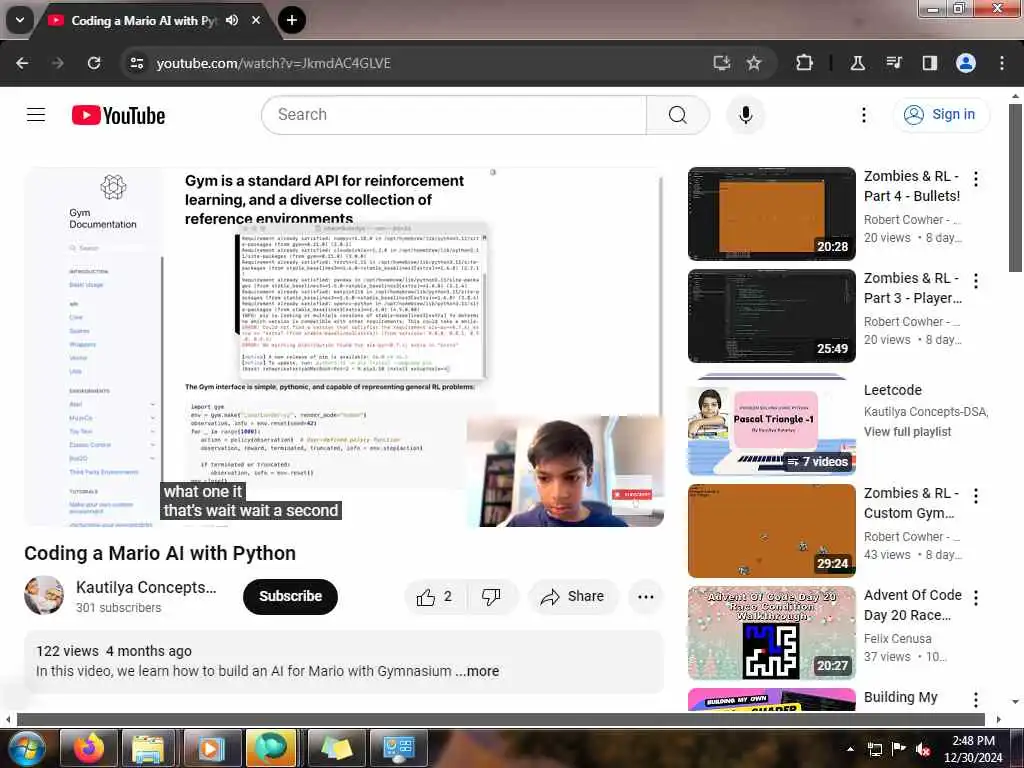Show hidden system tray icons arrow
The height and width of the screenshot is (768, 1024).
pyautogui.click(x=850, y=749)
